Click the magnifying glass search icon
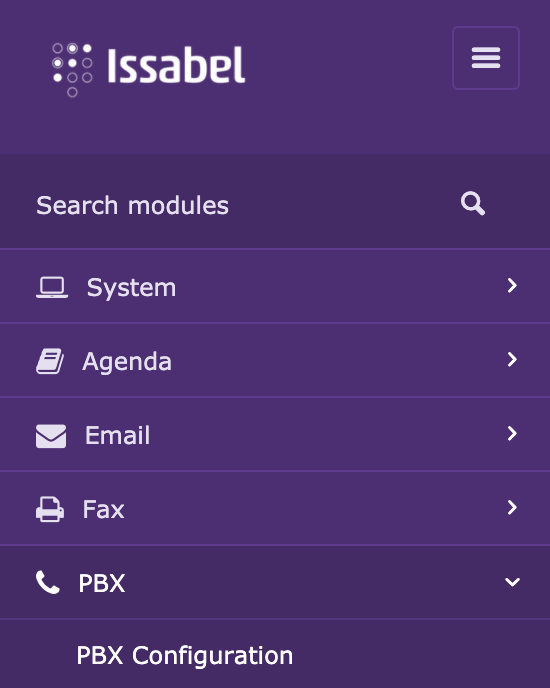The width and height of the screenshot is (550, 688). click(473, 204)
